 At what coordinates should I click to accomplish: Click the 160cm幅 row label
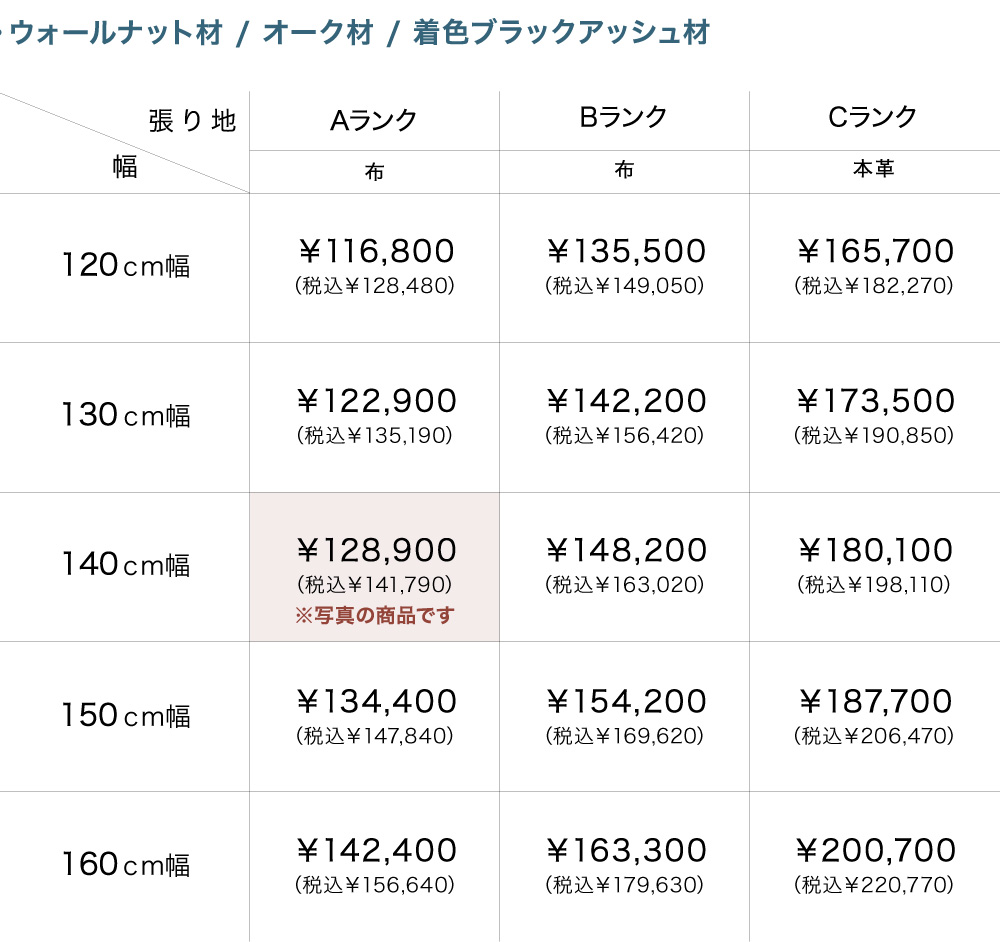(x=126, y=864)
